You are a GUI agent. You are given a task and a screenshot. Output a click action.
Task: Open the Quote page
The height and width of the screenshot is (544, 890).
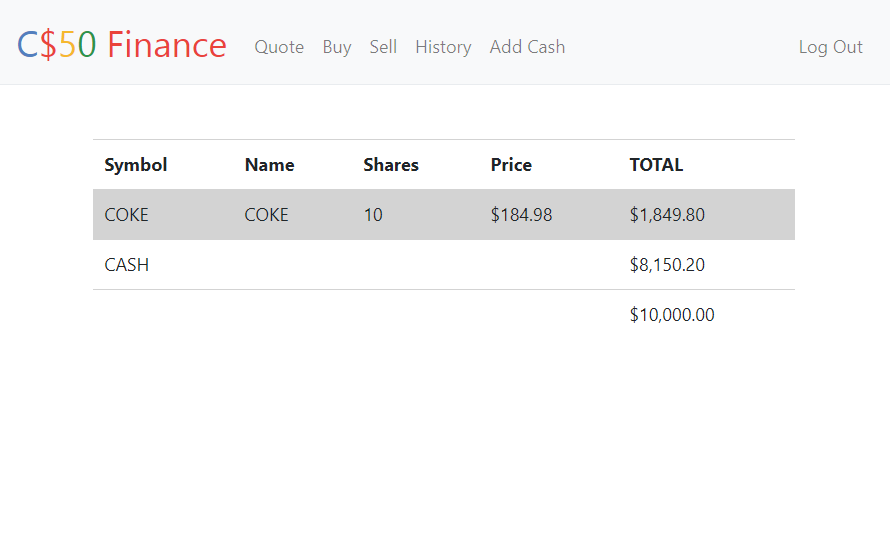279,47
